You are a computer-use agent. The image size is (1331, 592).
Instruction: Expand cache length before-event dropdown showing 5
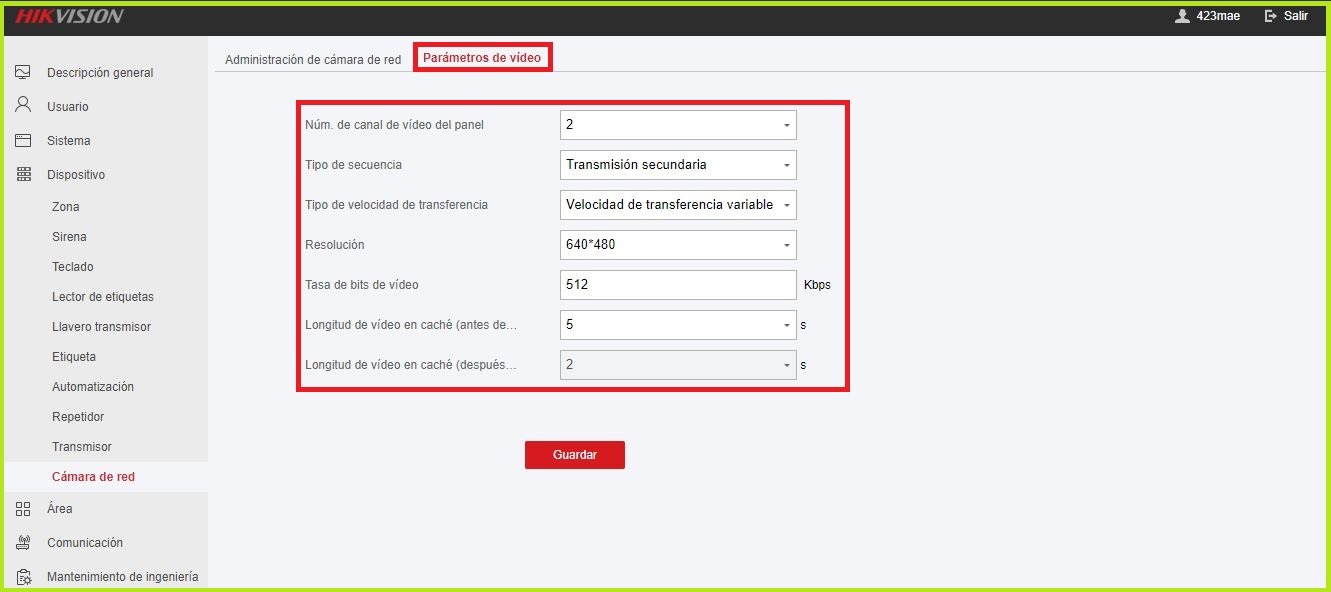click(x=678, y=325)
